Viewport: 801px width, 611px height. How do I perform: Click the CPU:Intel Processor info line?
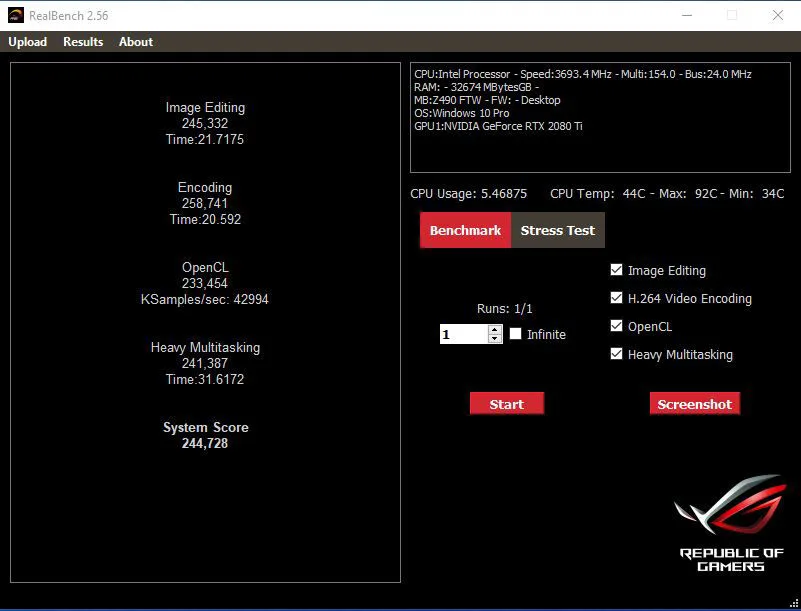click(x=583, y=74)
